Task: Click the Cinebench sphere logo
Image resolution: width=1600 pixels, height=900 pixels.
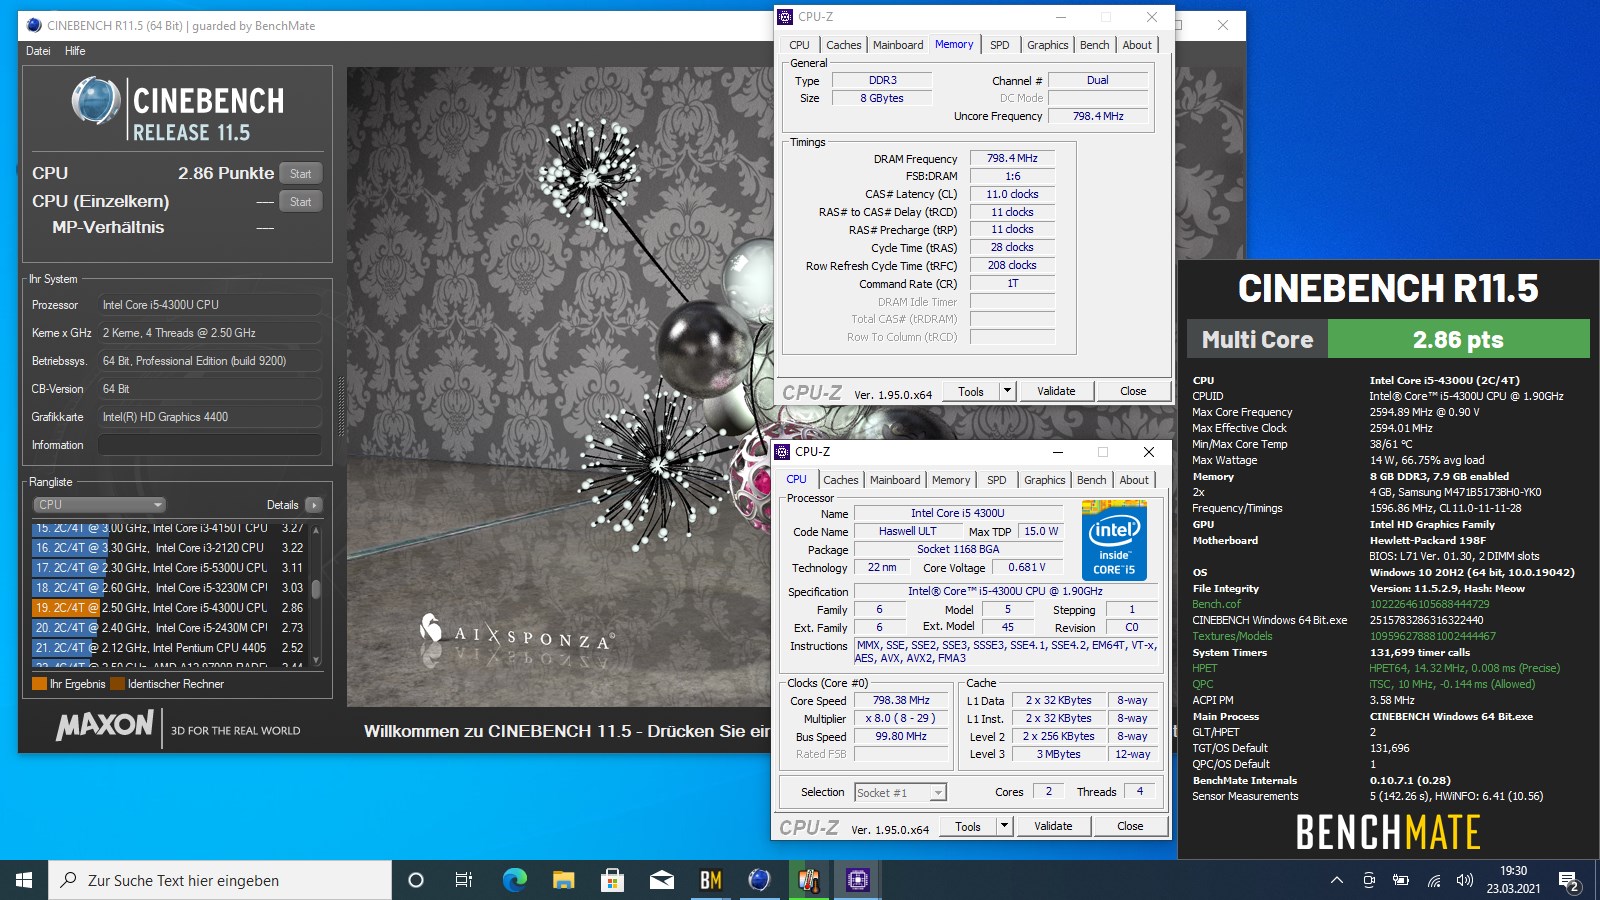Action: [x=96, y=100]
